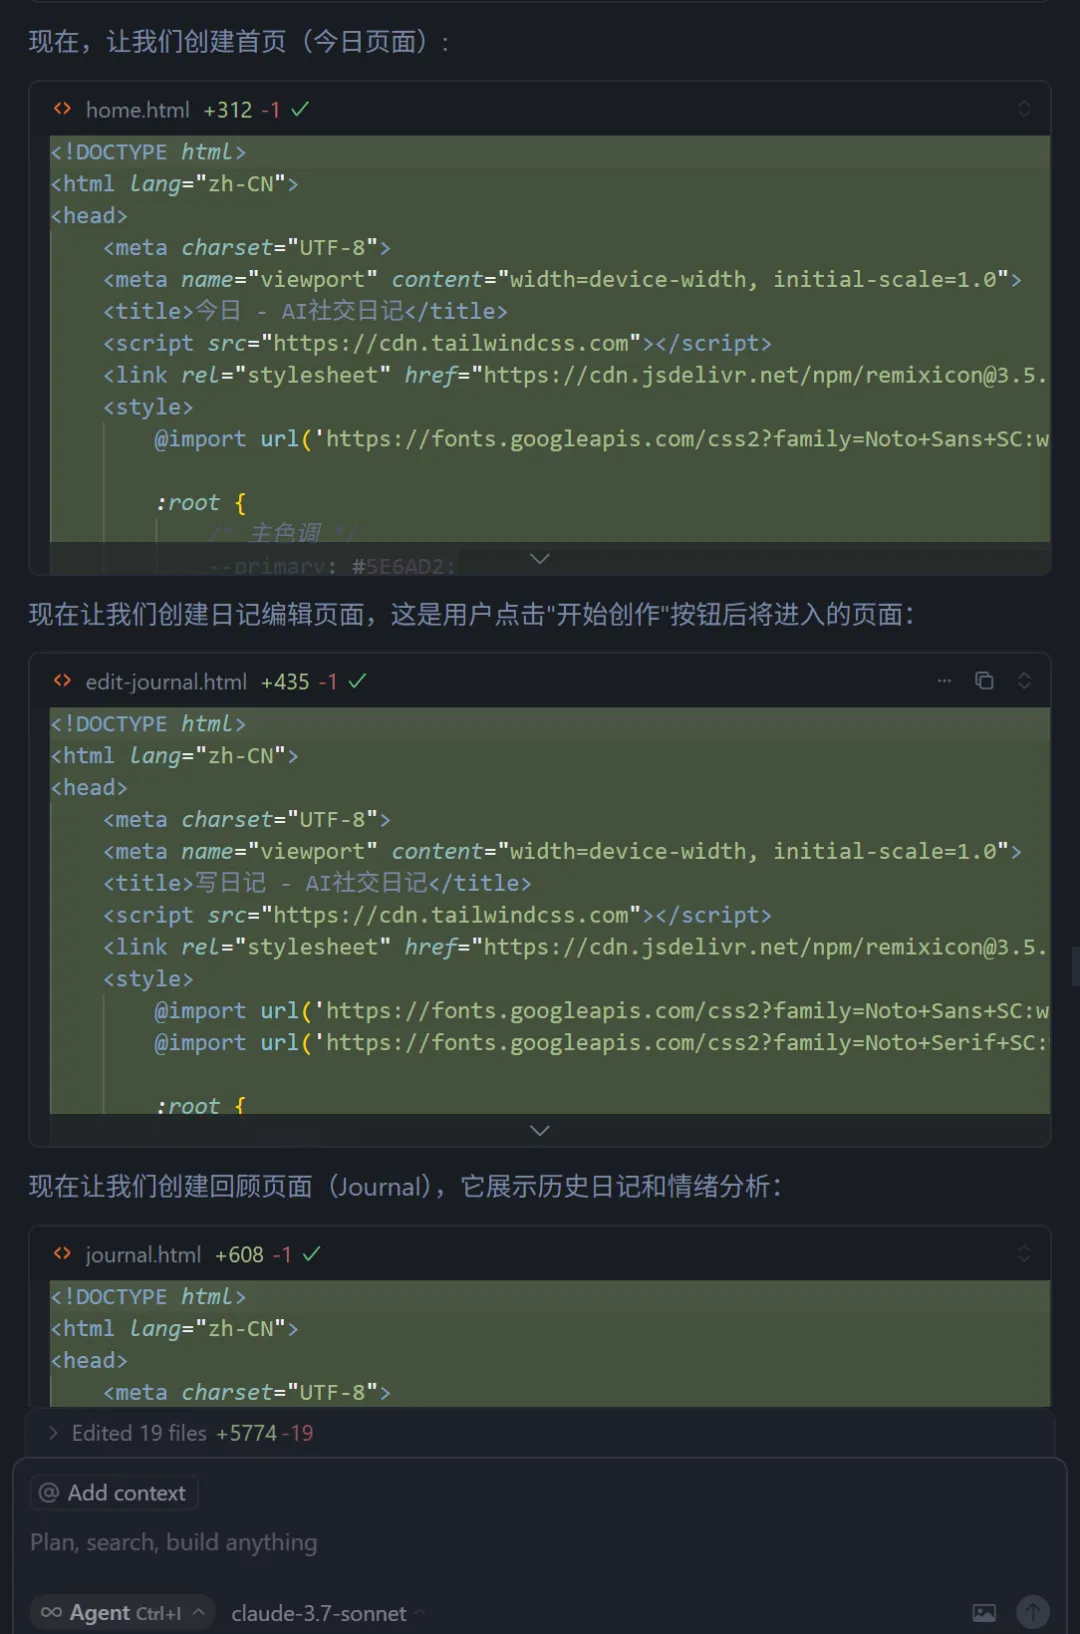Click the -19 total deletions count
Viewport: 1080px width, 1634px height.
297,1433
